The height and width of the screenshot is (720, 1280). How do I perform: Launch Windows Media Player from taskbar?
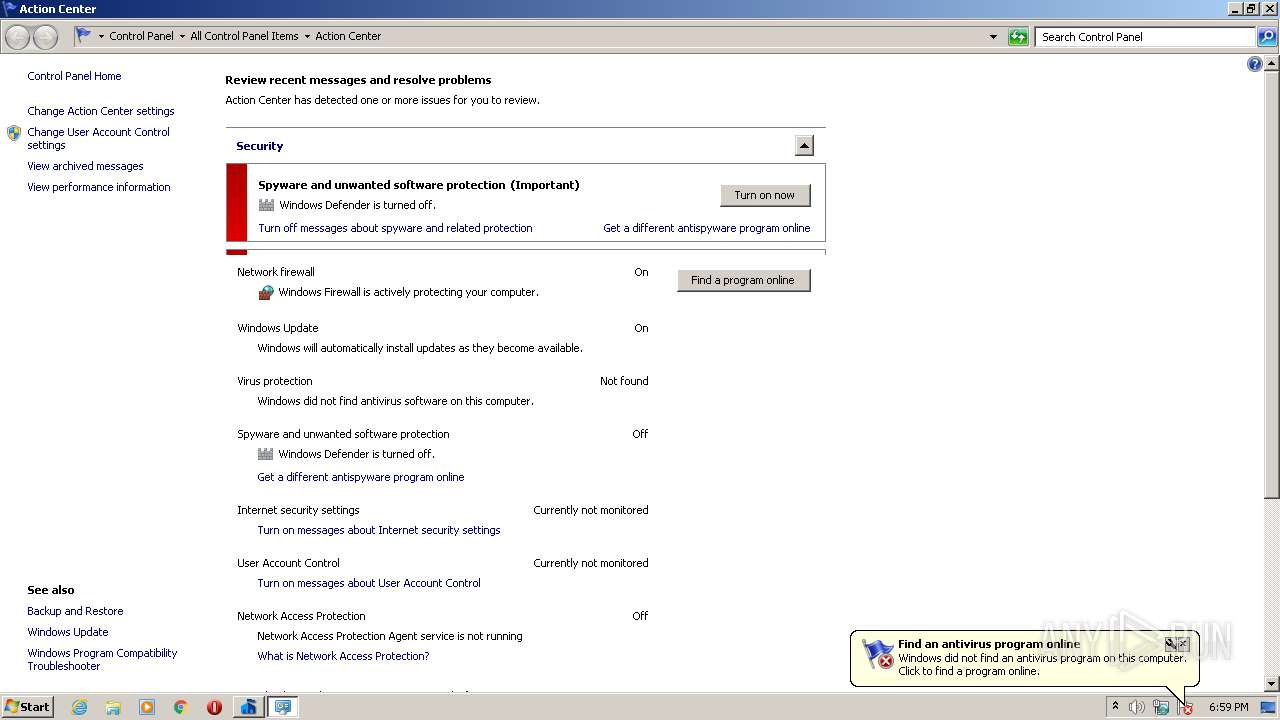coord(147,707)
